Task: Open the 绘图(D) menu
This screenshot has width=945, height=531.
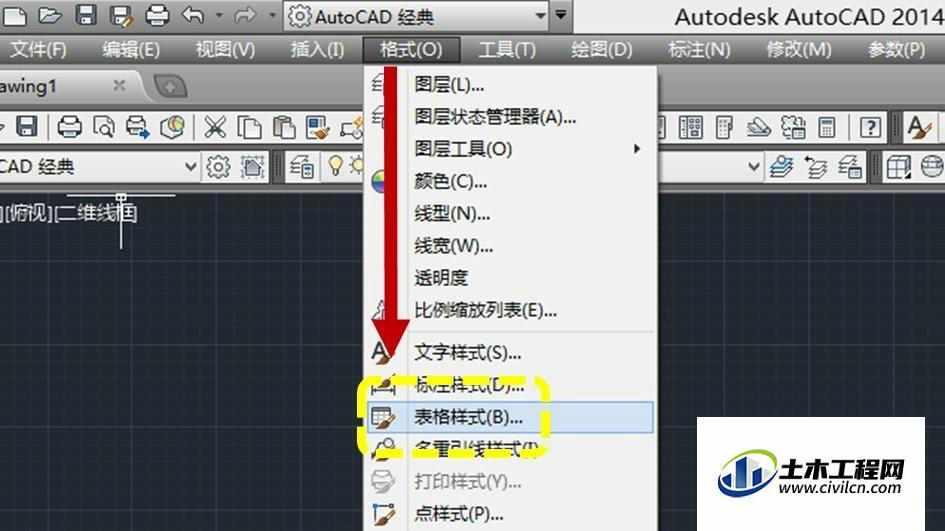Action: click(x=602, y=49)
